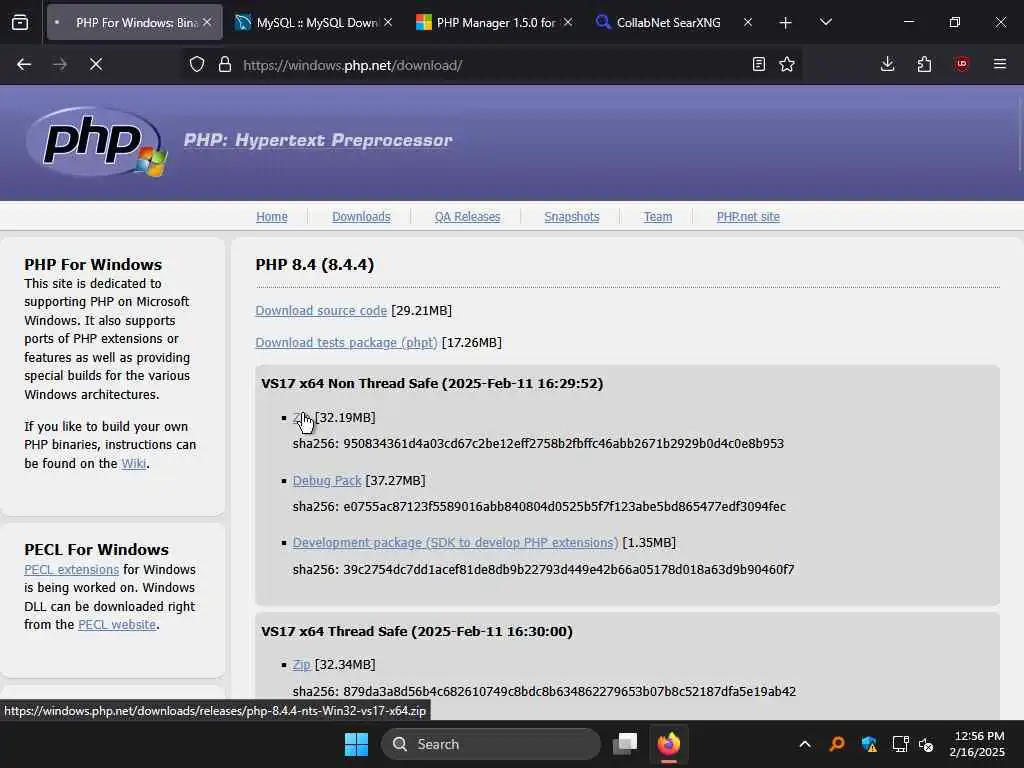This screenshot has height=768, width=1024.
Task: Toggle reader view icon
Action: point(759,64)
